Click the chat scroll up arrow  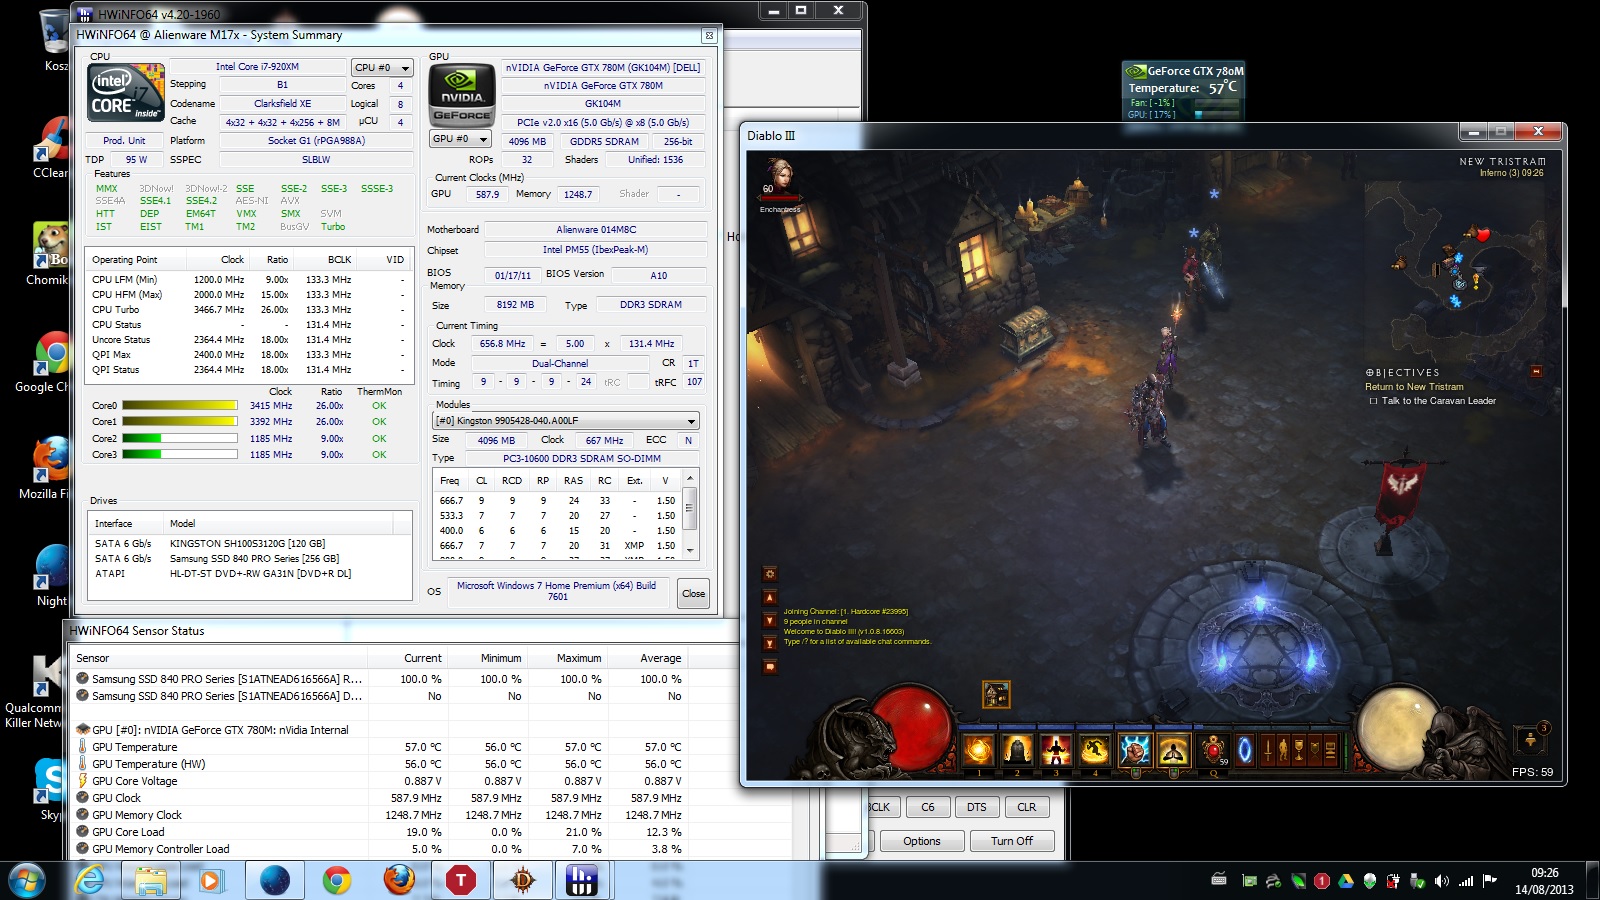[770, 597]
